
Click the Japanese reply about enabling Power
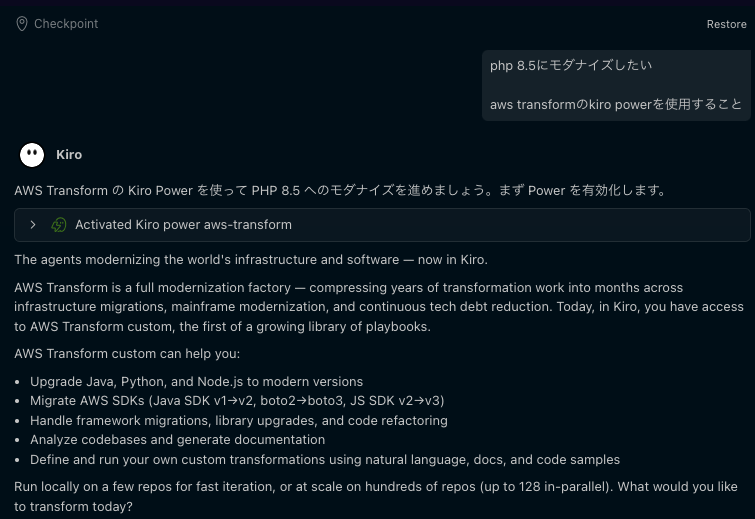(340, 190)
